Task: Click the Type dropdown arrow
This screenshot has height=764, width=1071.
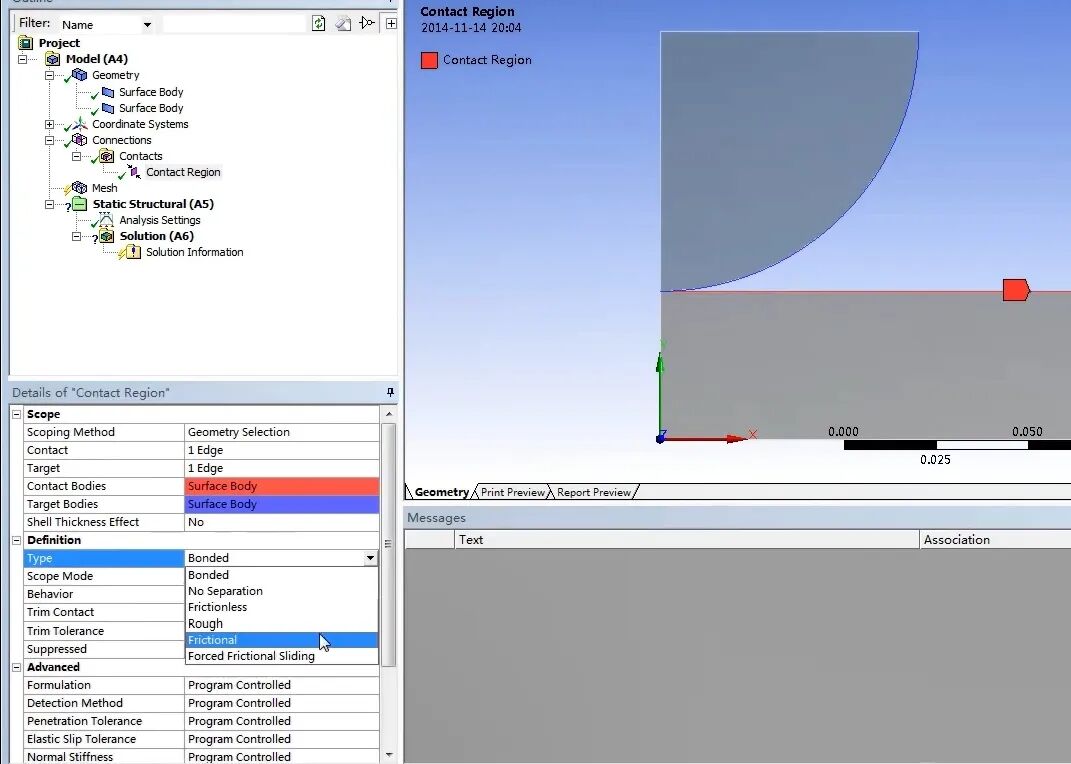Action: (x=370, y=558)
